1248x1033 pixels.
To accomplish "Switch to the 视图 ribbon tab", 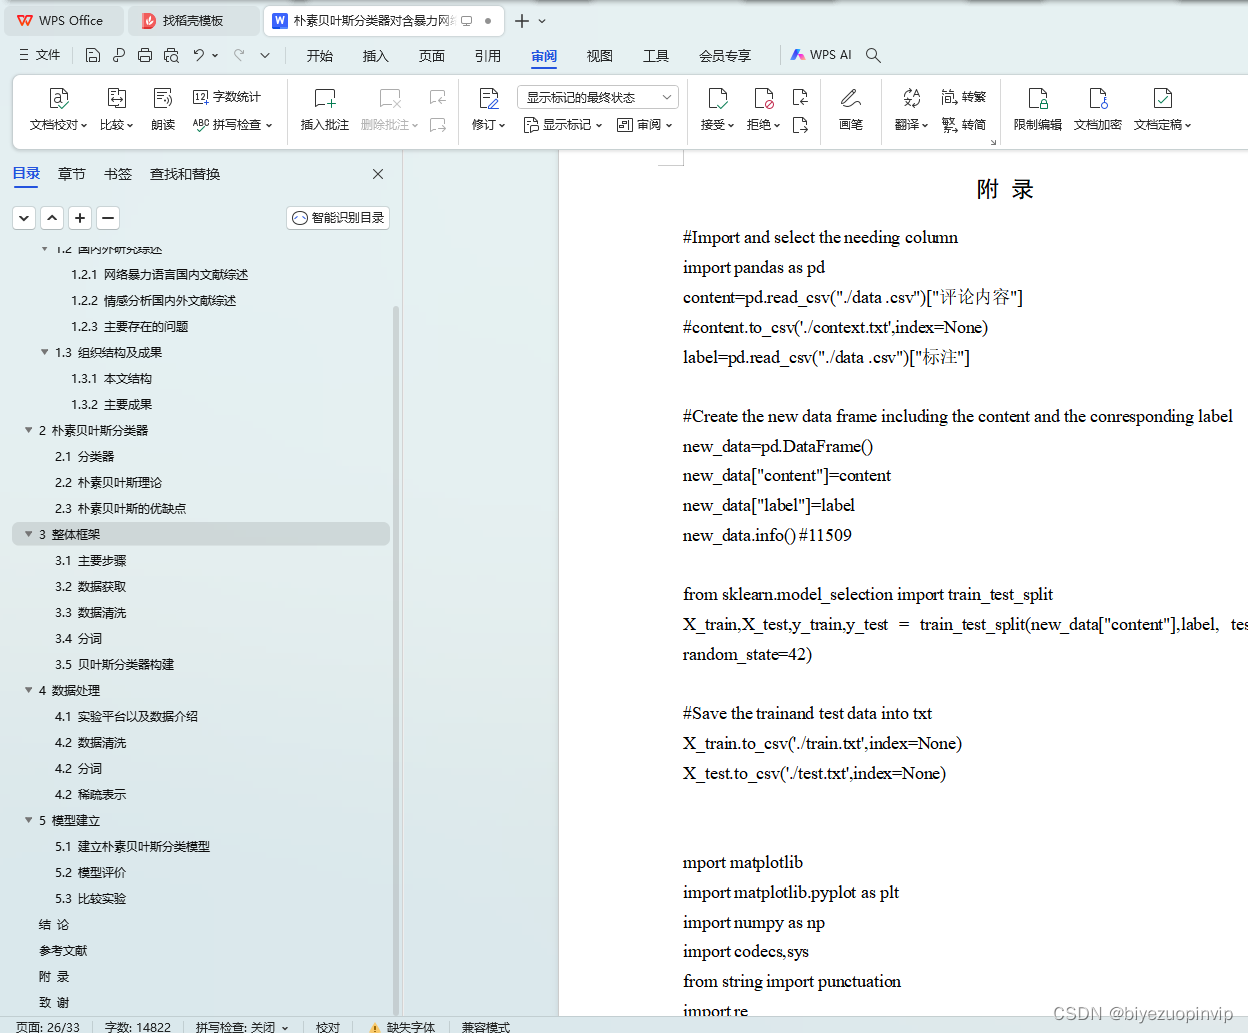I will click(x=600, y=56).
